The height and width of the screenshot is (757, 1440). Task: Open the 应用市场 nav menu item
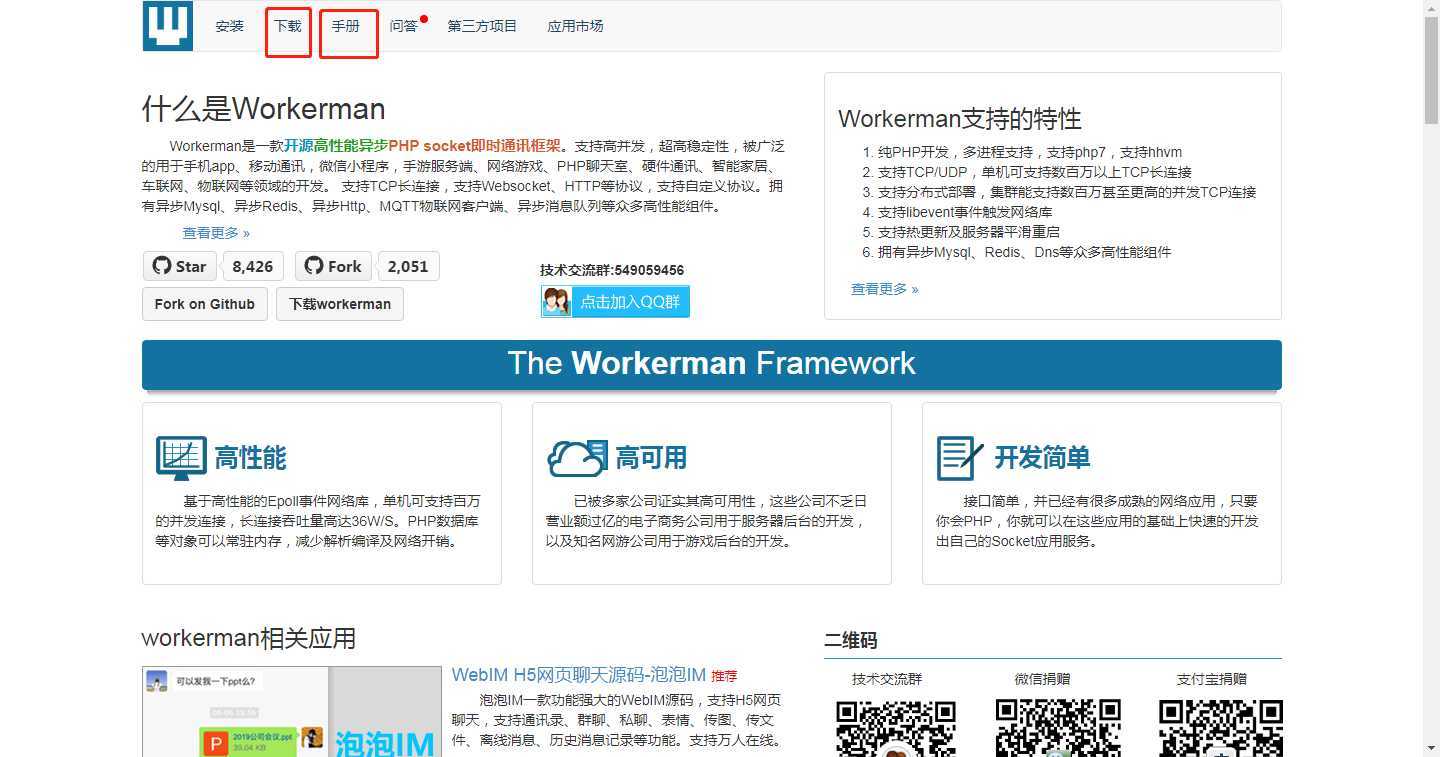coord(575,26)
